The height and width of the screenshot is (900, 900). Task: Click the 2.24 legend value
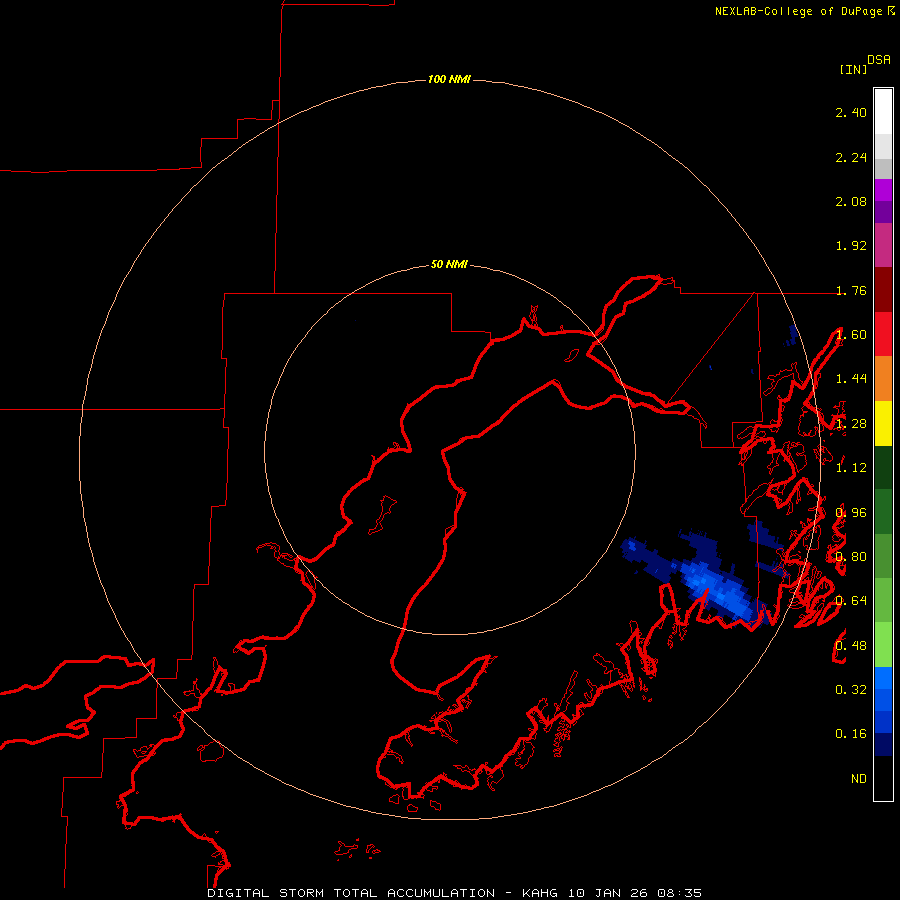point(851,157)
